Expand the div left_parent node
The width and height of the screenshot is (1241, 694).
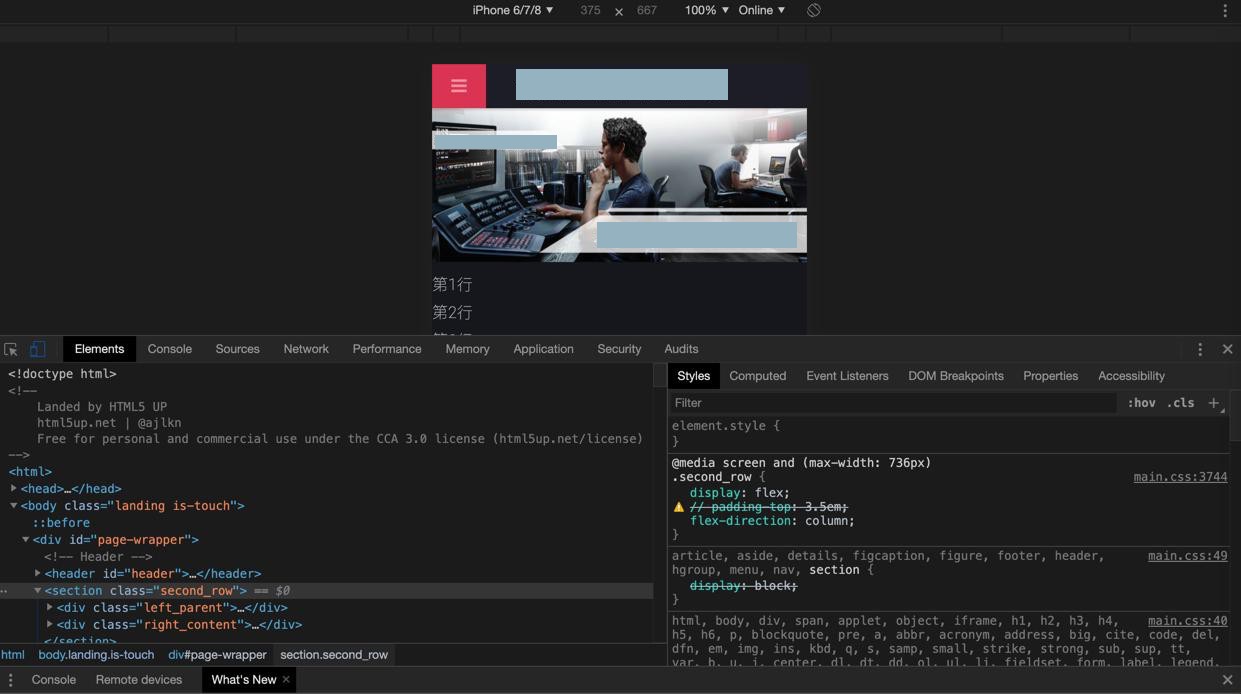click(x=50, y=607)
